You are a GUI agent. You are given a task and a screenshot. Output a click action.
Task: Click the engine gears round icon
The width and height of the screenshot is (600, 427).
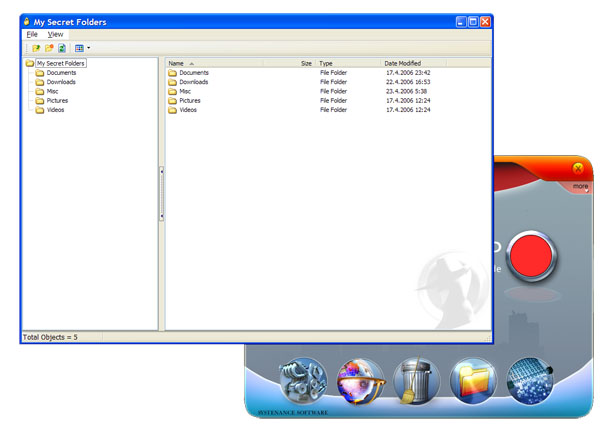303,380
